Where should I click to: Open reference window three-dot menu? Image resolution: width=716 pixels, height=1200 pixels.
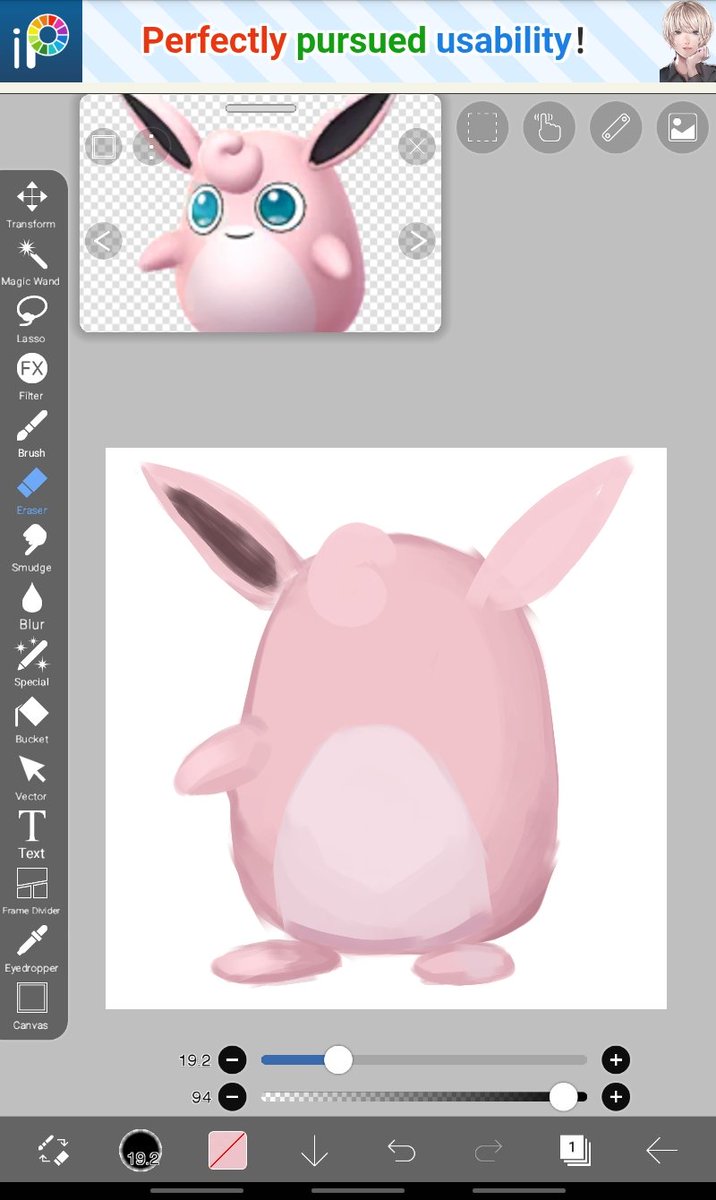tap(151, 147)
